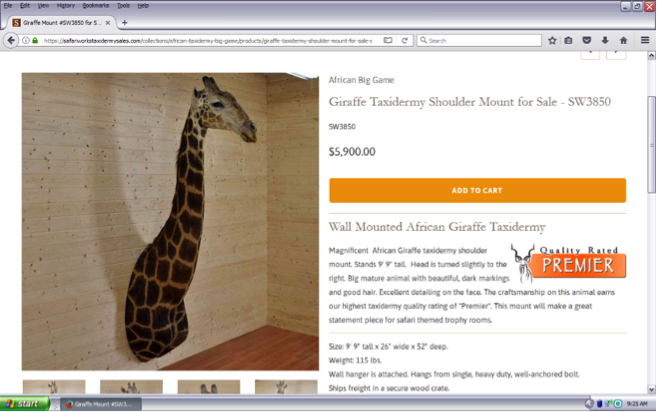
Task: Toggle reader view icon in address bar
Action: click(388, 41)
